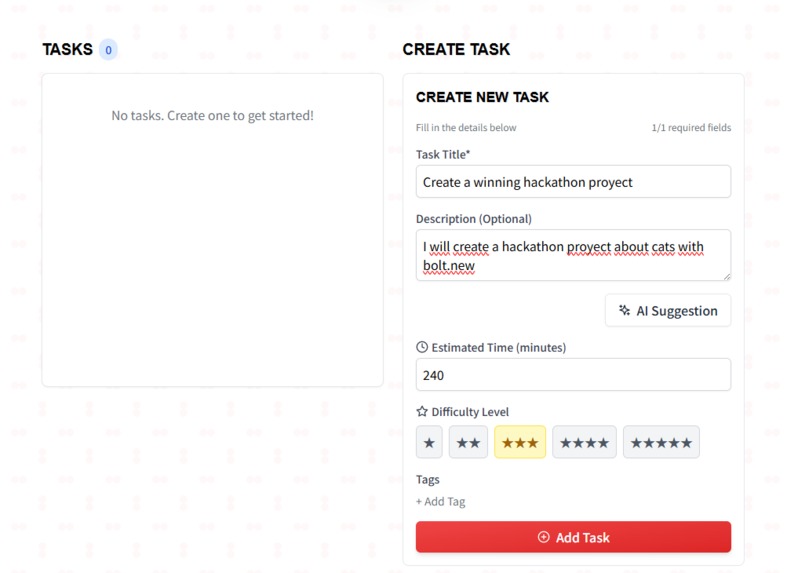787x573 pixels.
Task: Click the AI Suggestion button
Action: pos(668,311)
